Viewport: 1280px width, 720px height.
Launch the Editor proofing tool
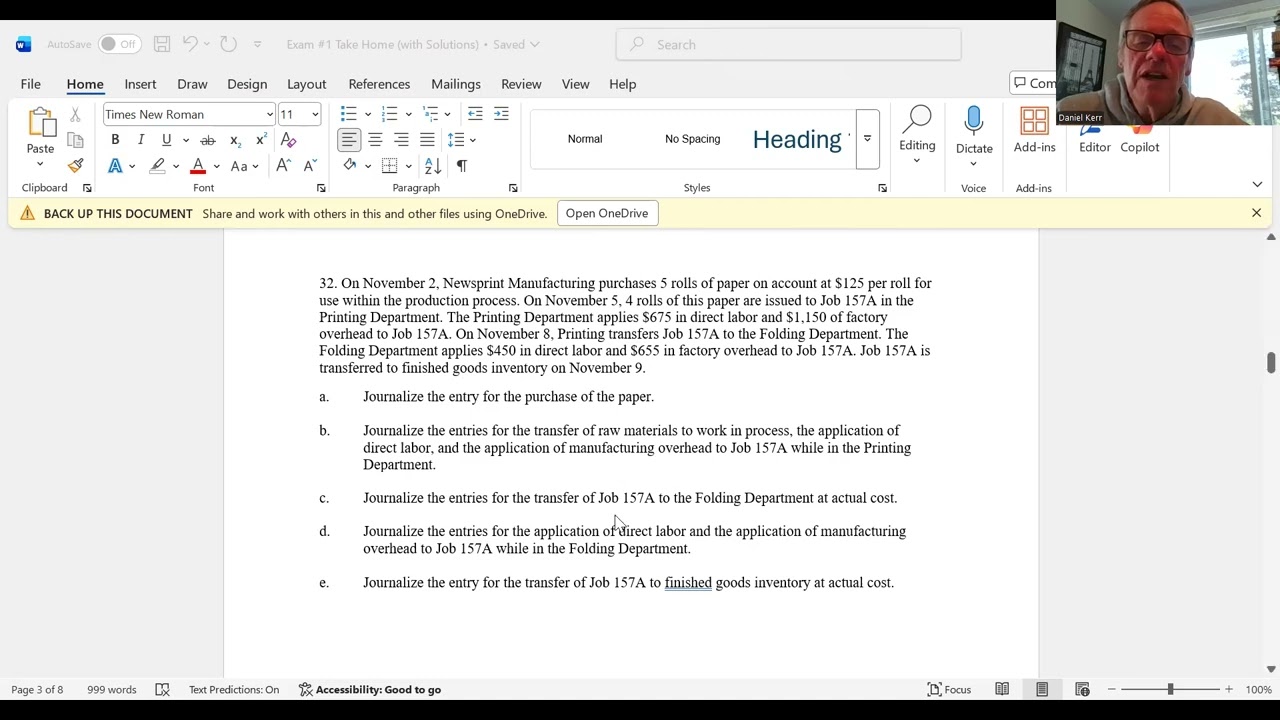click(1094, 138)
